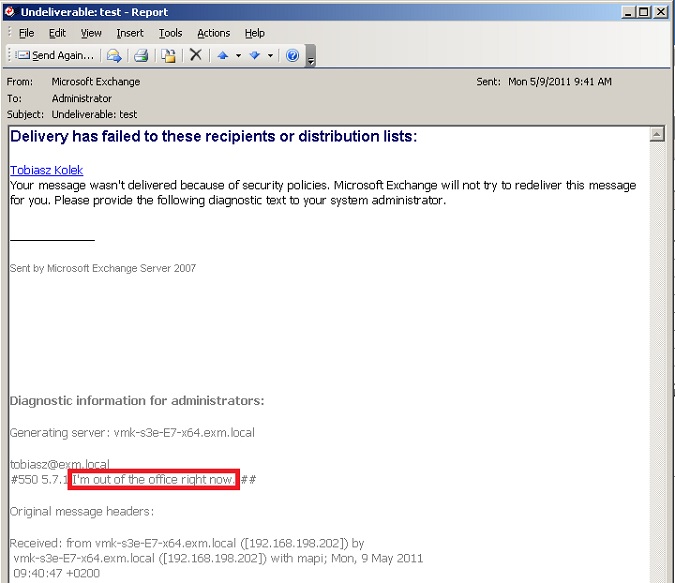Screen dimensions: 675x583
Task: Click text I'm out of the office right now
Action: point(153,480)
